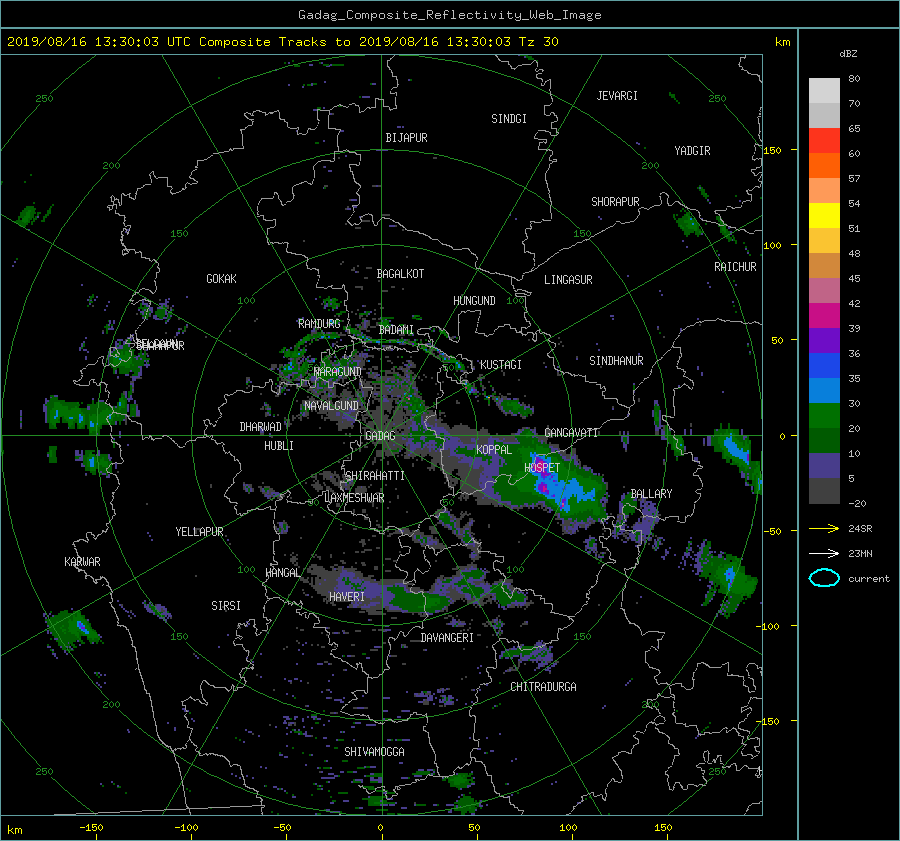The height and width of the screenshot is (841, 900).
Task: Click the SHIVAMOGGA city label
Action: click(374, 751)
